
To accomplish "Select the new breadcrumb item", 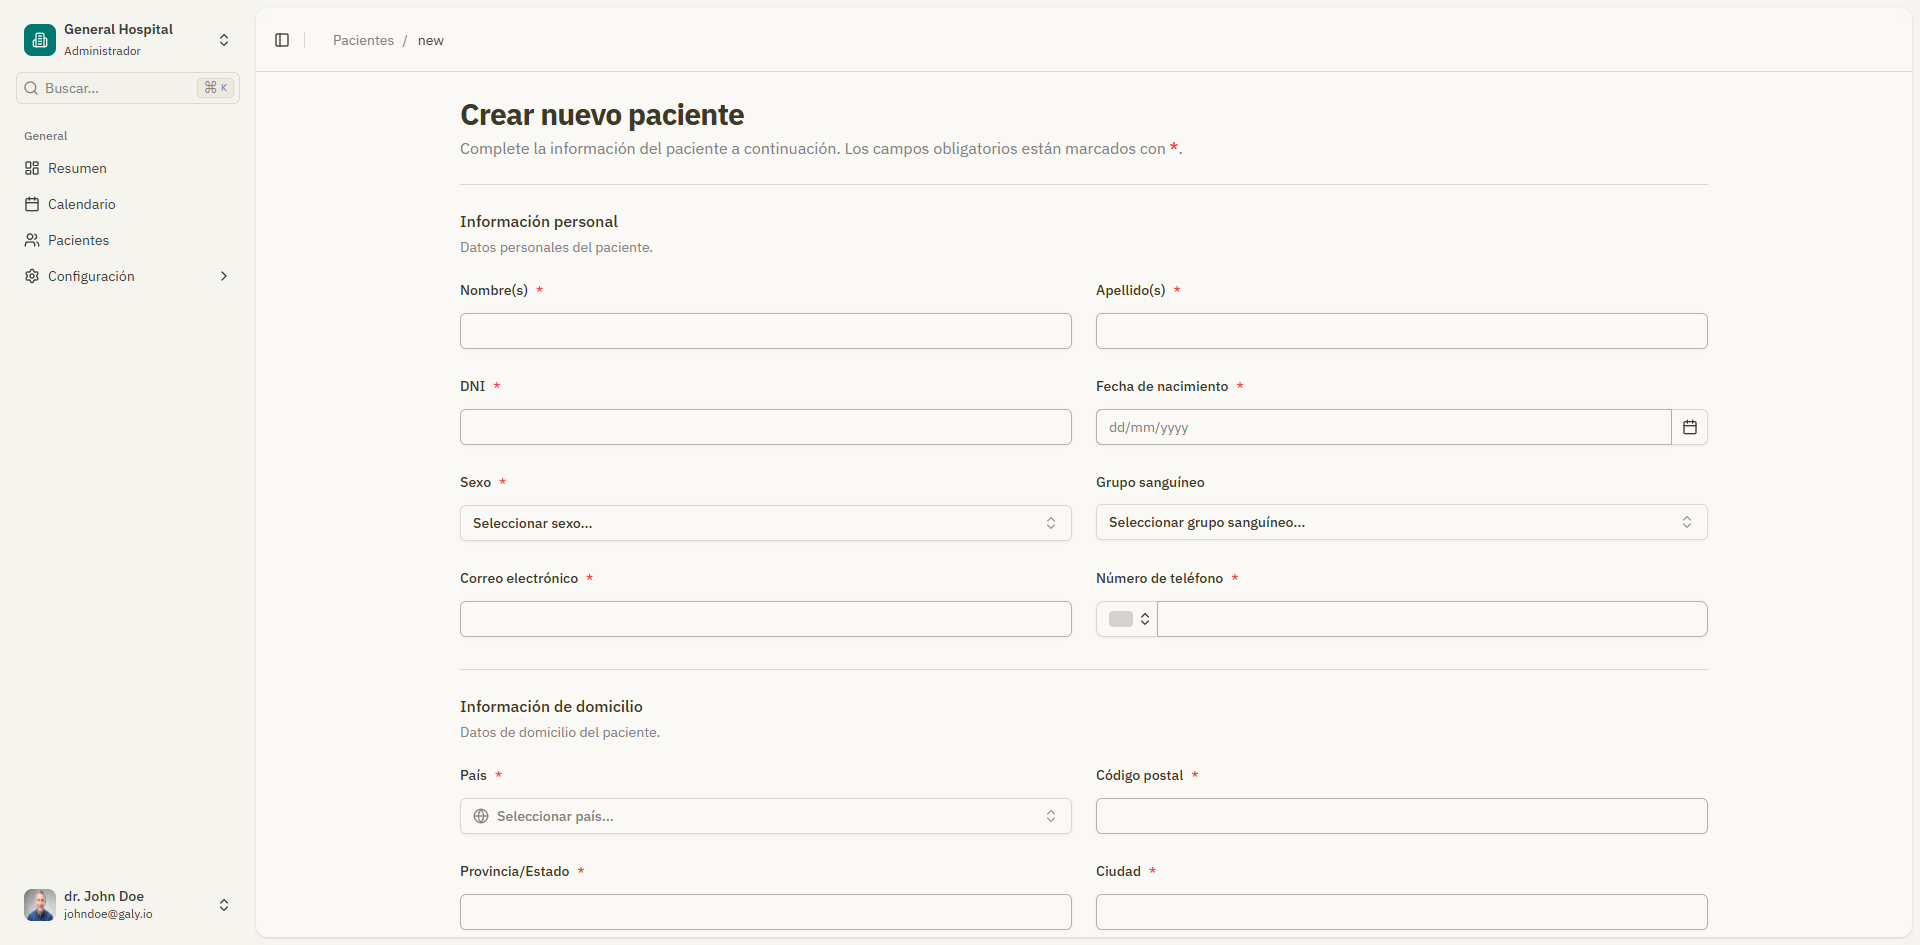I will point(430,40).
